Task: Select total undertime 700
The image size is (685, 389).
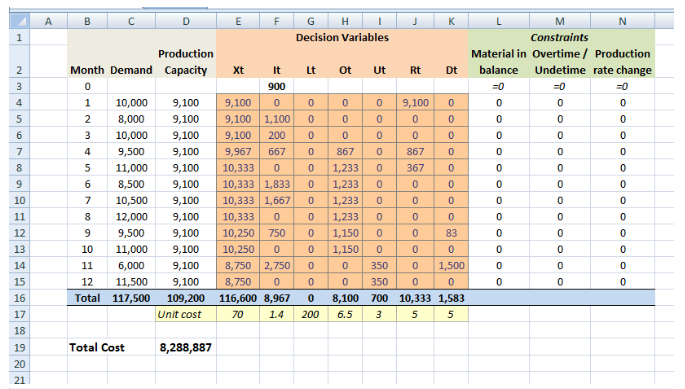Action: (x=379, y=298)
